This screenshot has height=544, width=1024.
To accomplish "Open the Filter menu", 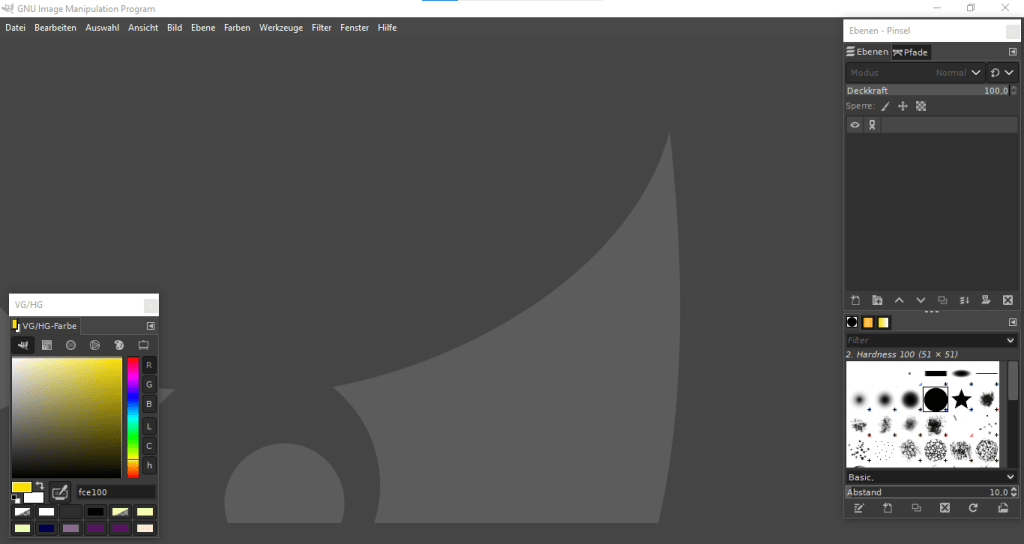I will coord(321,28).
